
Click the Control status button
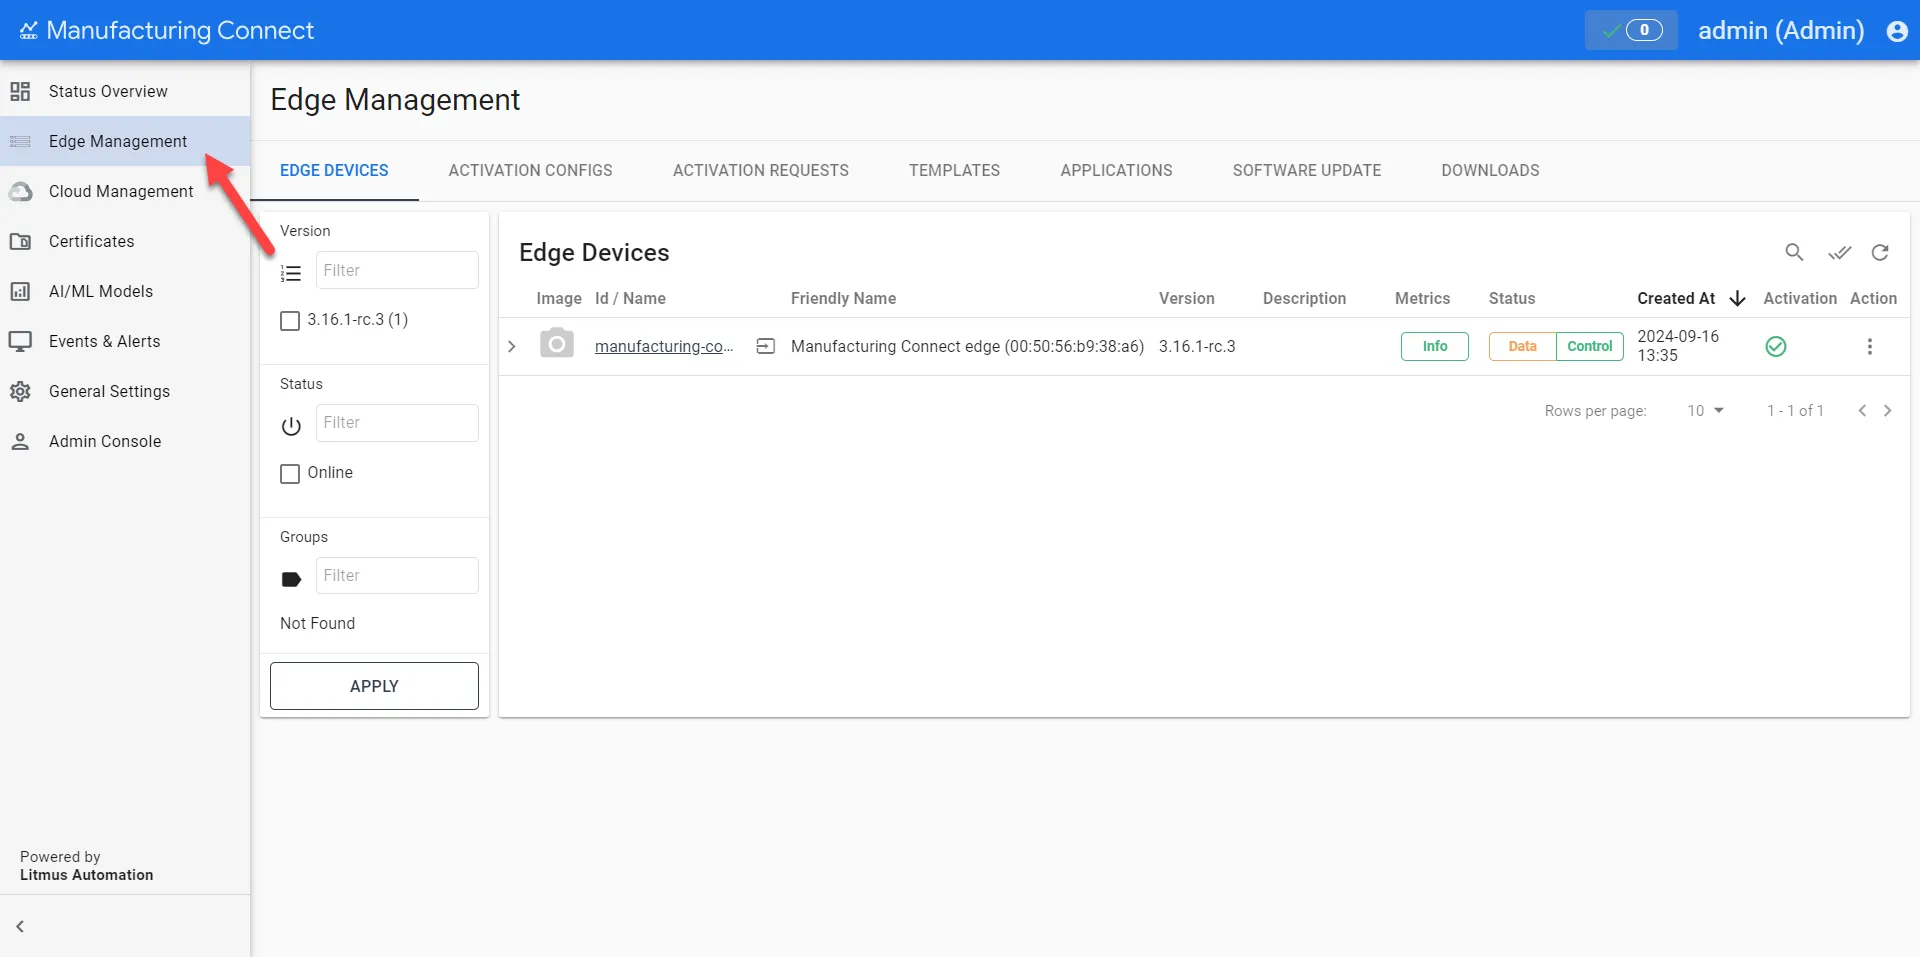coord(1589,346)
